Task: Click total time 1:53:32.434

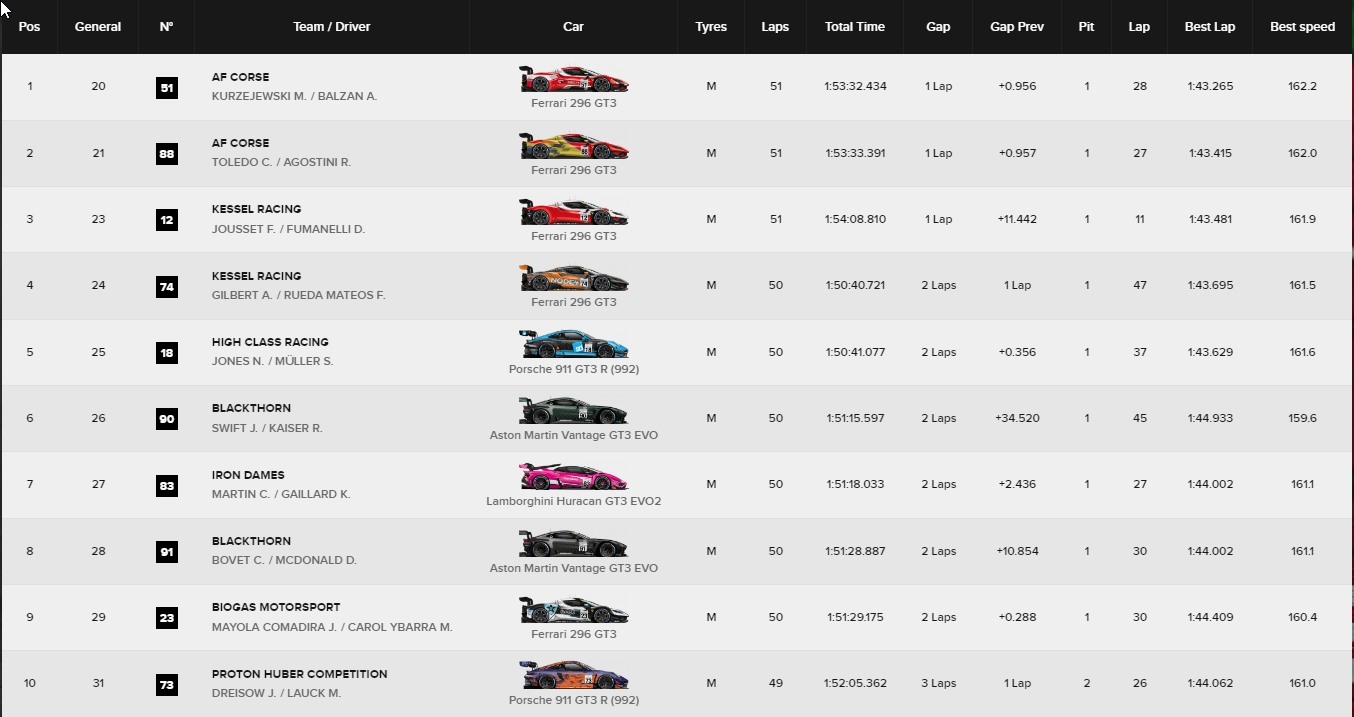Action: coord(855,86)
